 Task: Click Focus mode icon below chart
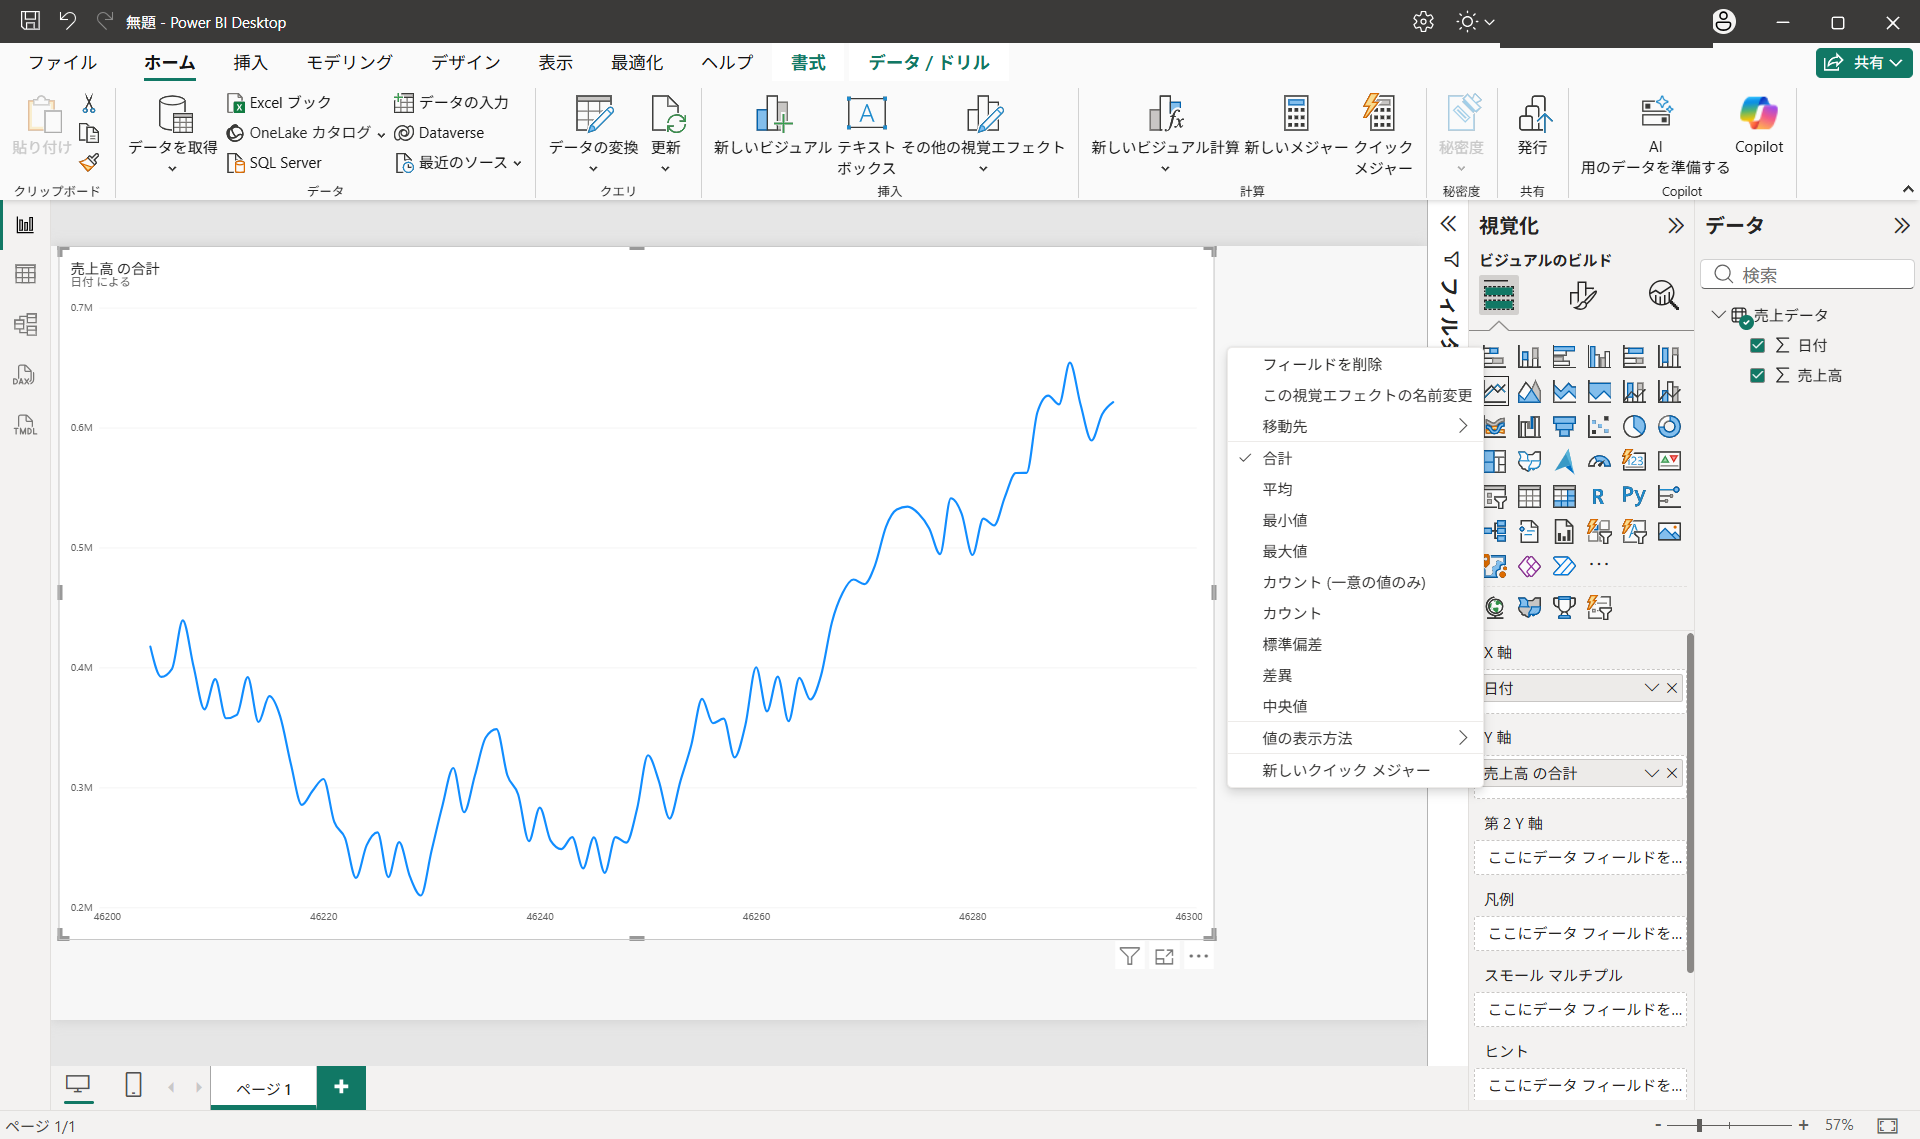coord(1164,957)
